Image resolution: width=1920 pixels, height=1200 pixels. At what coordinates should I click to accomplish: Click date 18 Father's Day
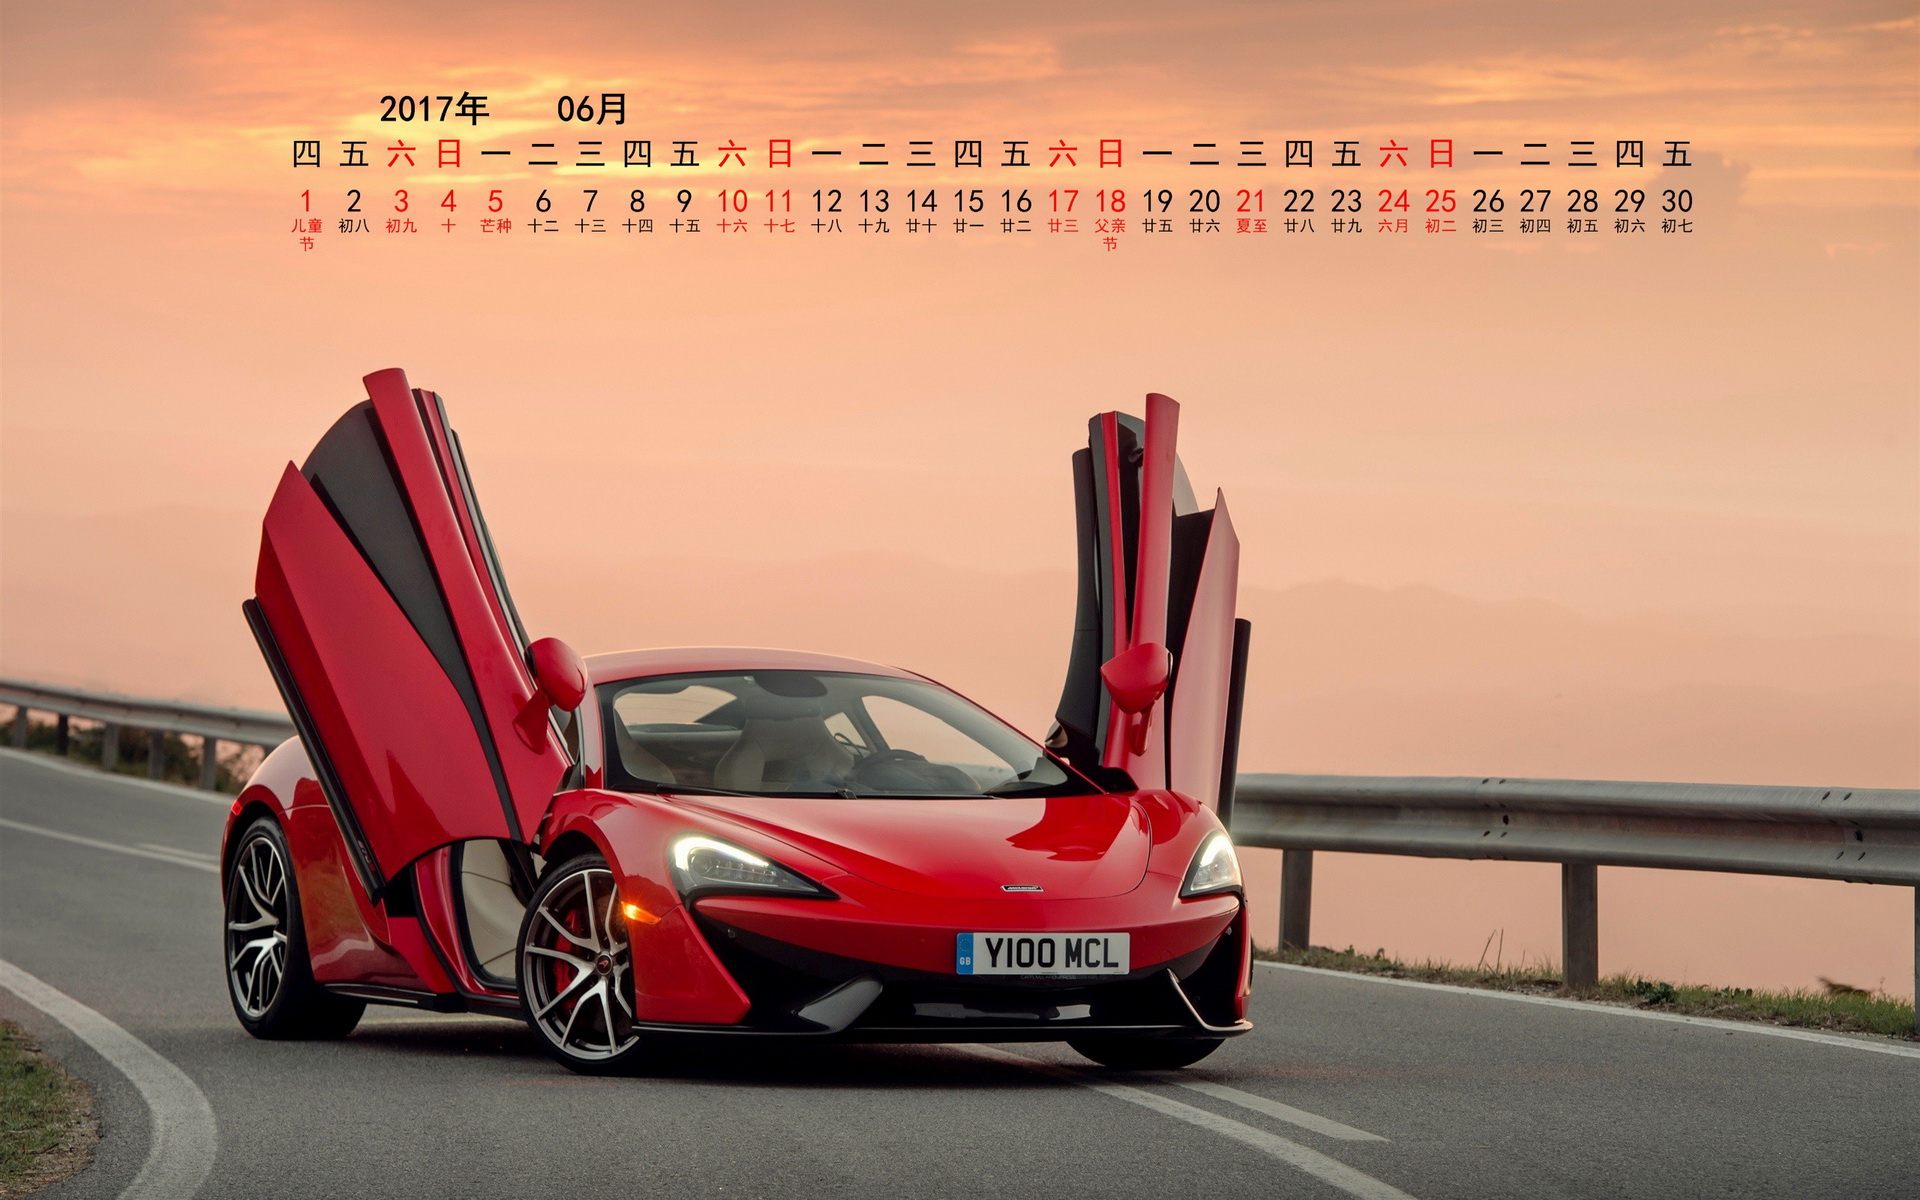1110,202
